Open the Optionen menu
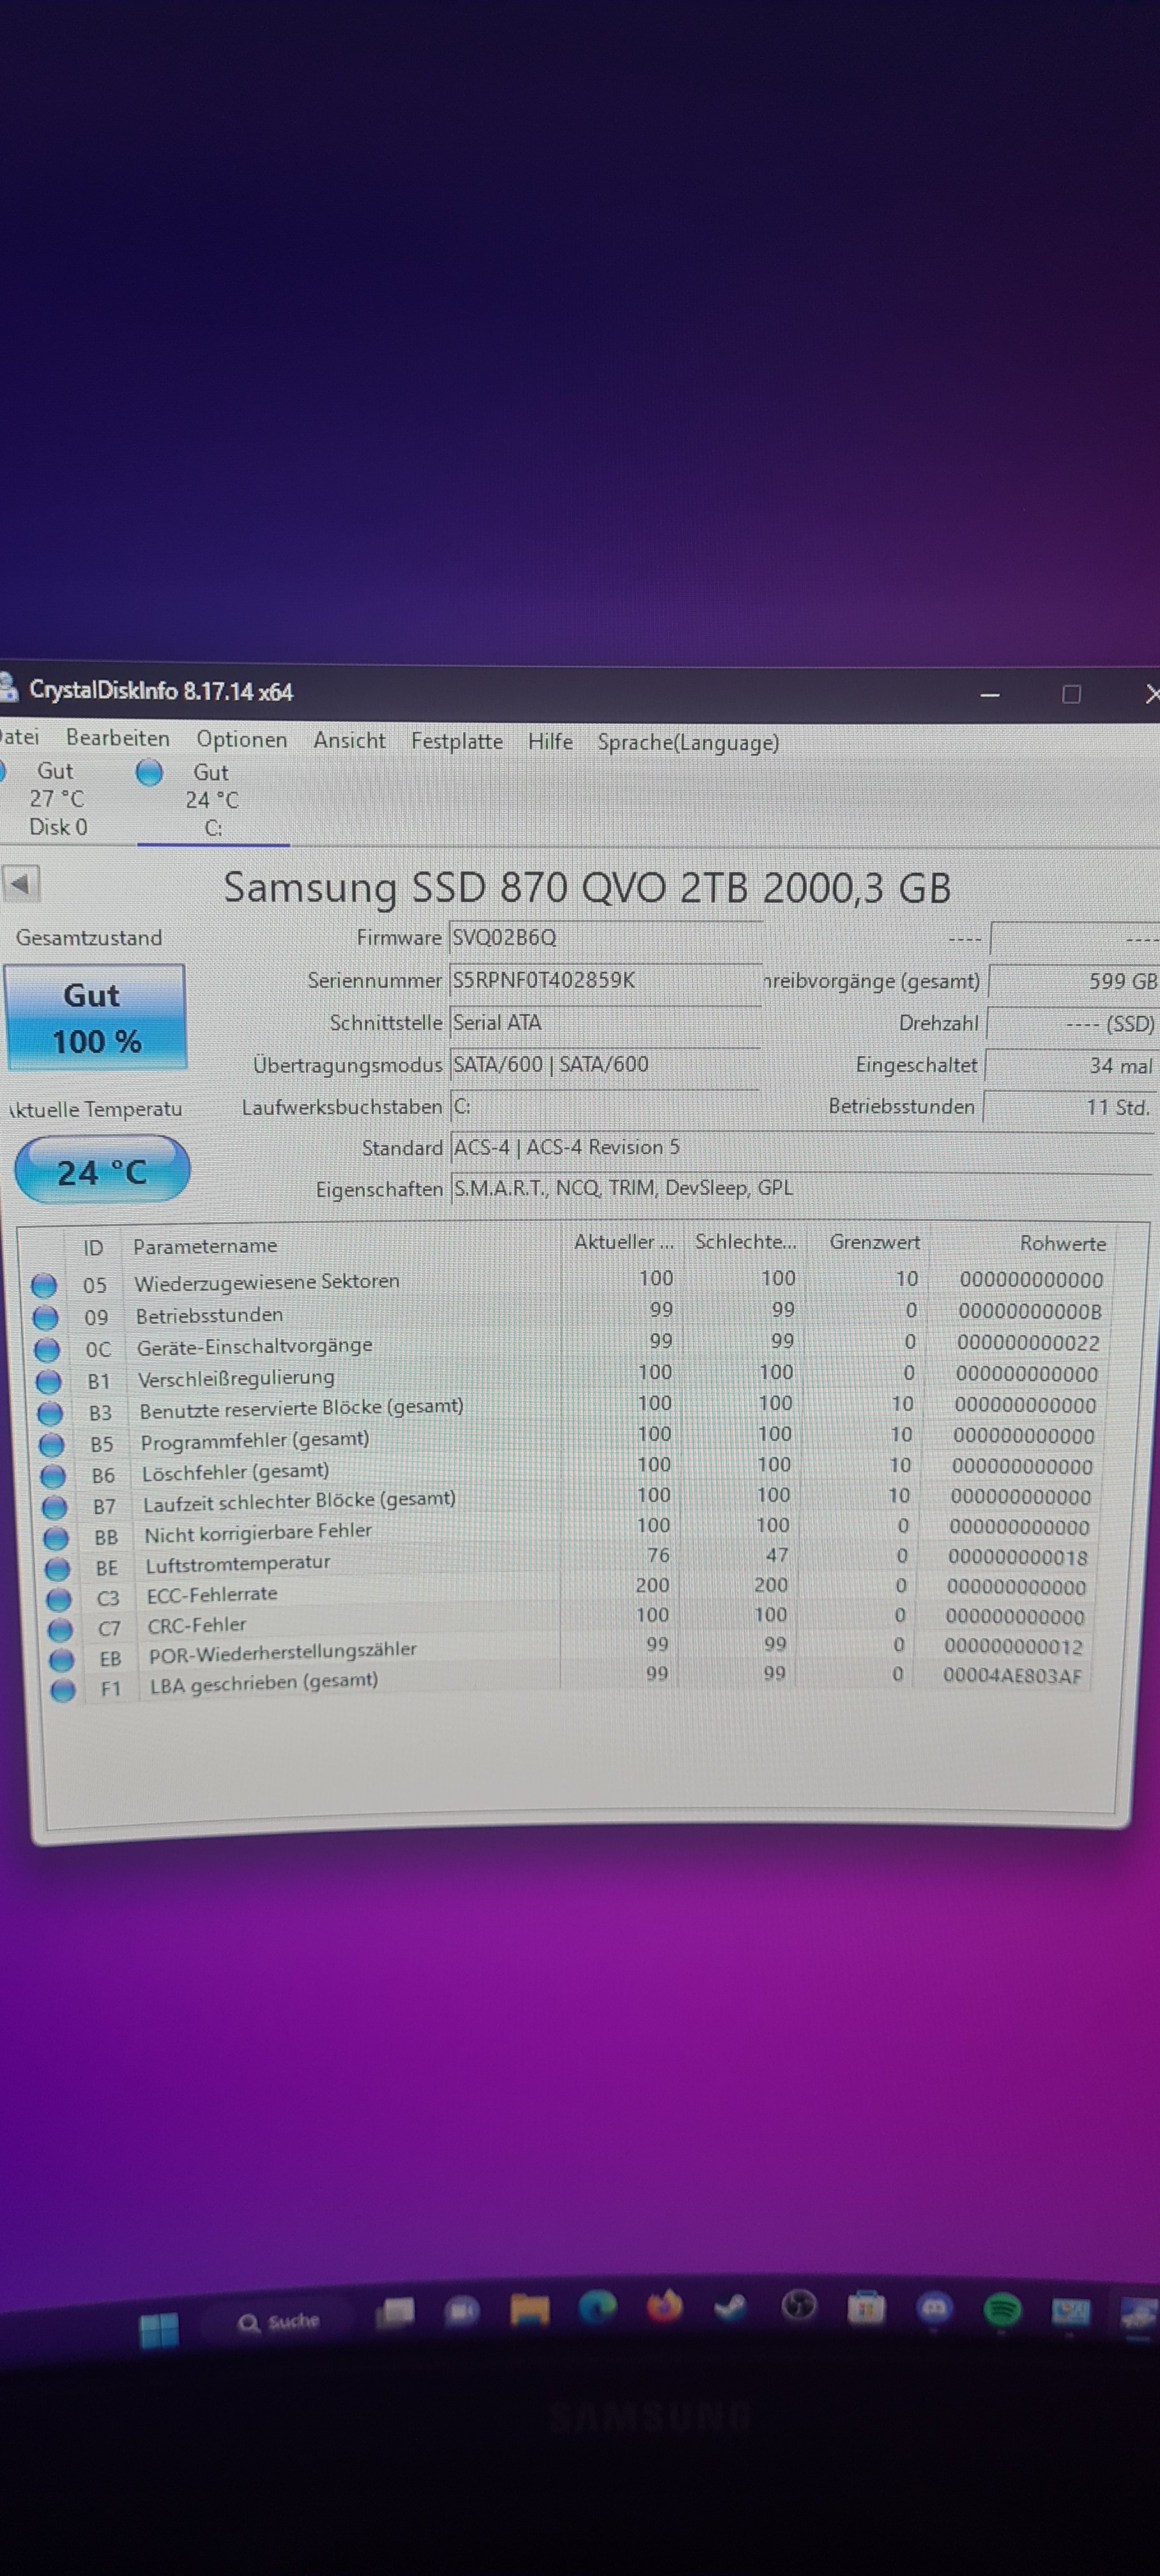The width and height of the screenshot is (1160, 2576). tap(241, 740)
